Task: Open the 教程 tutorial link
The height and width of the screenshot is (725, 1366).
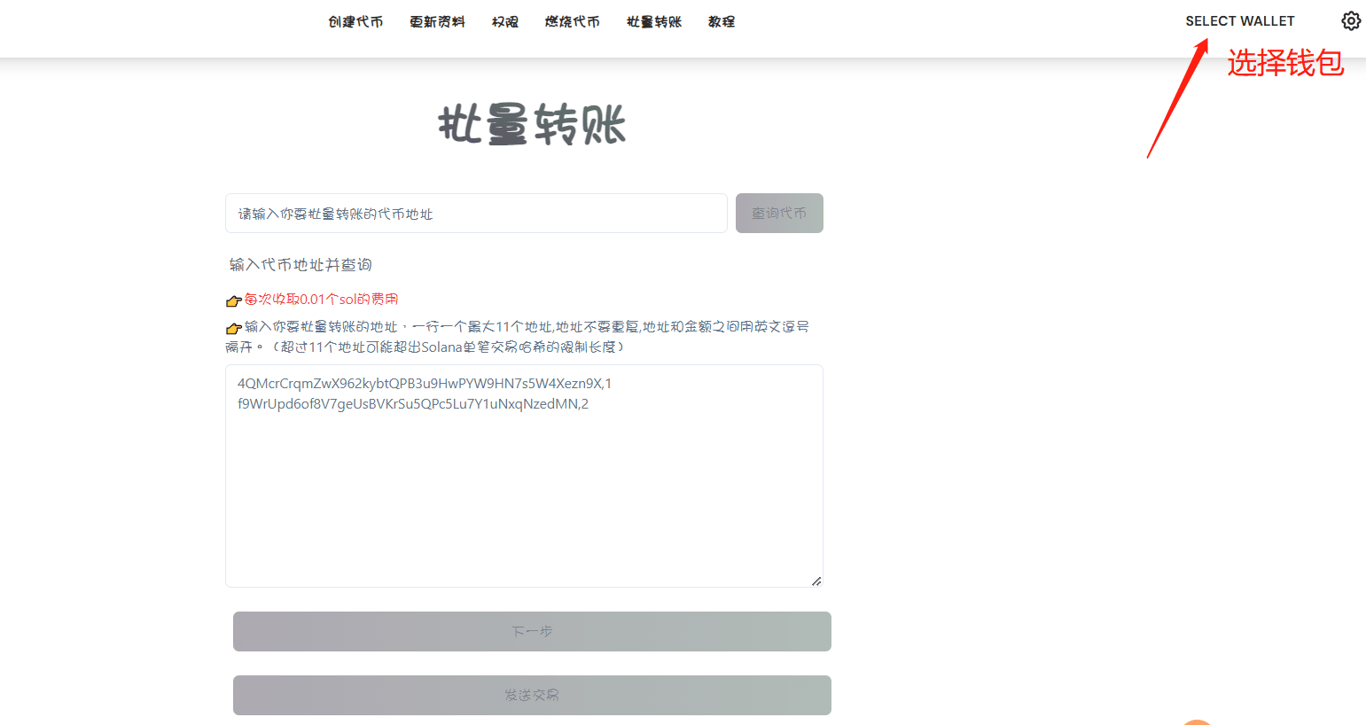Action: click(721, 21)
